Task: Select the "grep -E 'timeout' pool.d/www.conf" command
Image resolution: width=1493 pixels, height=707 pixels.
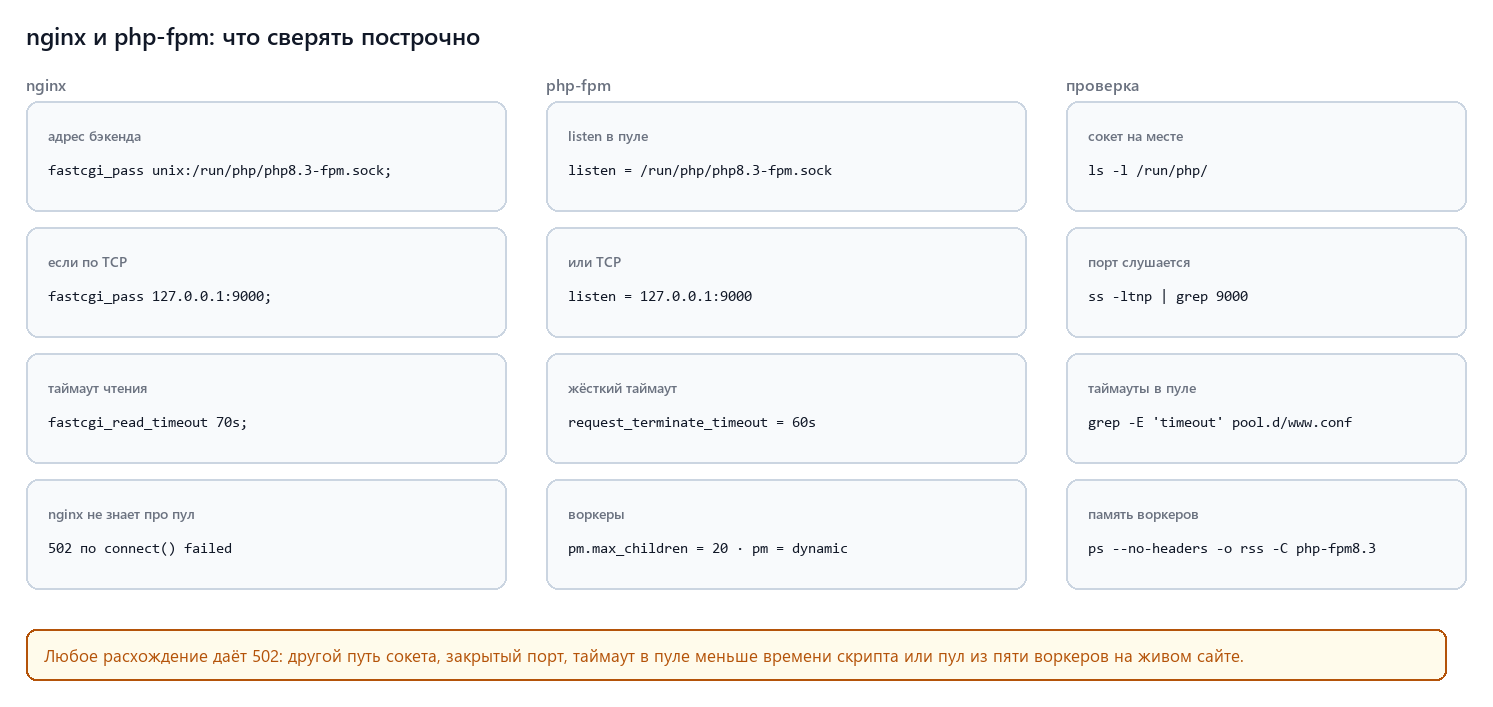Action: [x=1220, y=423]
